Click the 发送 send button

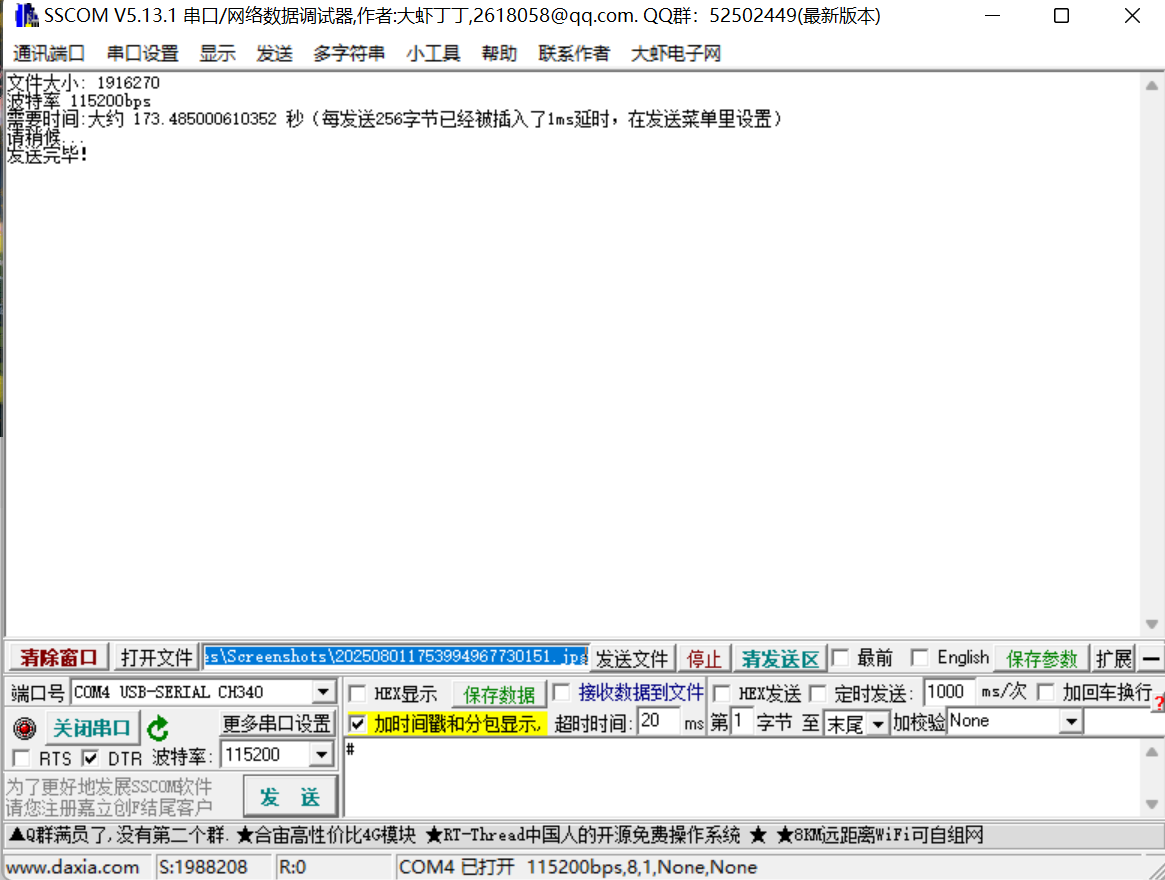point(291,797)
